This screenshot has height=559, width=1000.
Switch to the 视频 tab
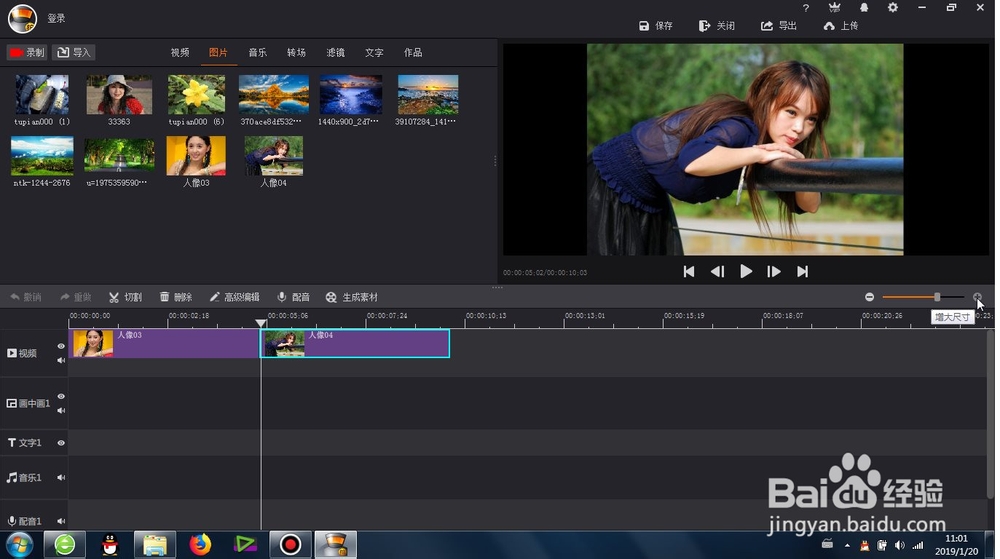tap(180, 52)
